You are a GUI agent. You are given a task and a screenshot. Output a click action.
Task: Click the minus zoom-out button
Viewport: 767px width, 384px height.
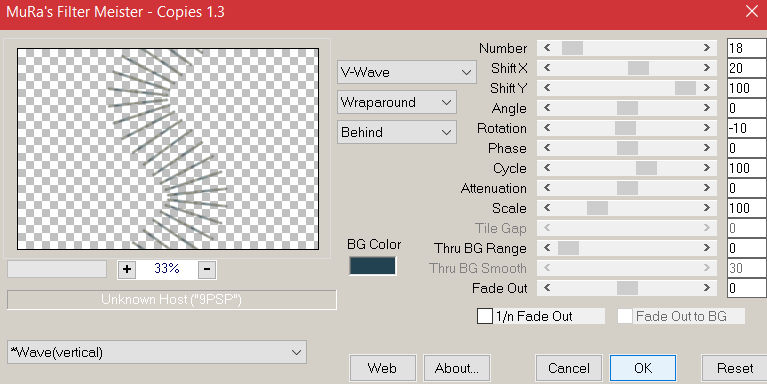(207, 269)
